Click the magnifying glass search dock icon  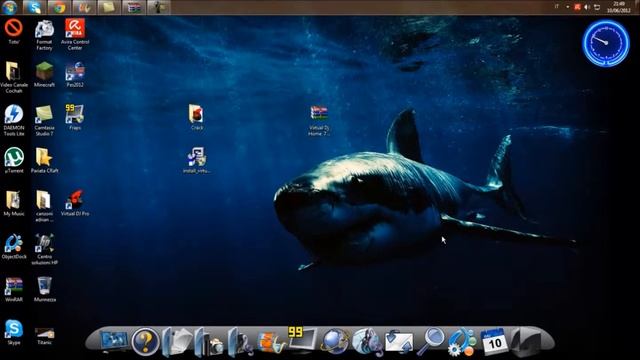[x=430, y=341]
